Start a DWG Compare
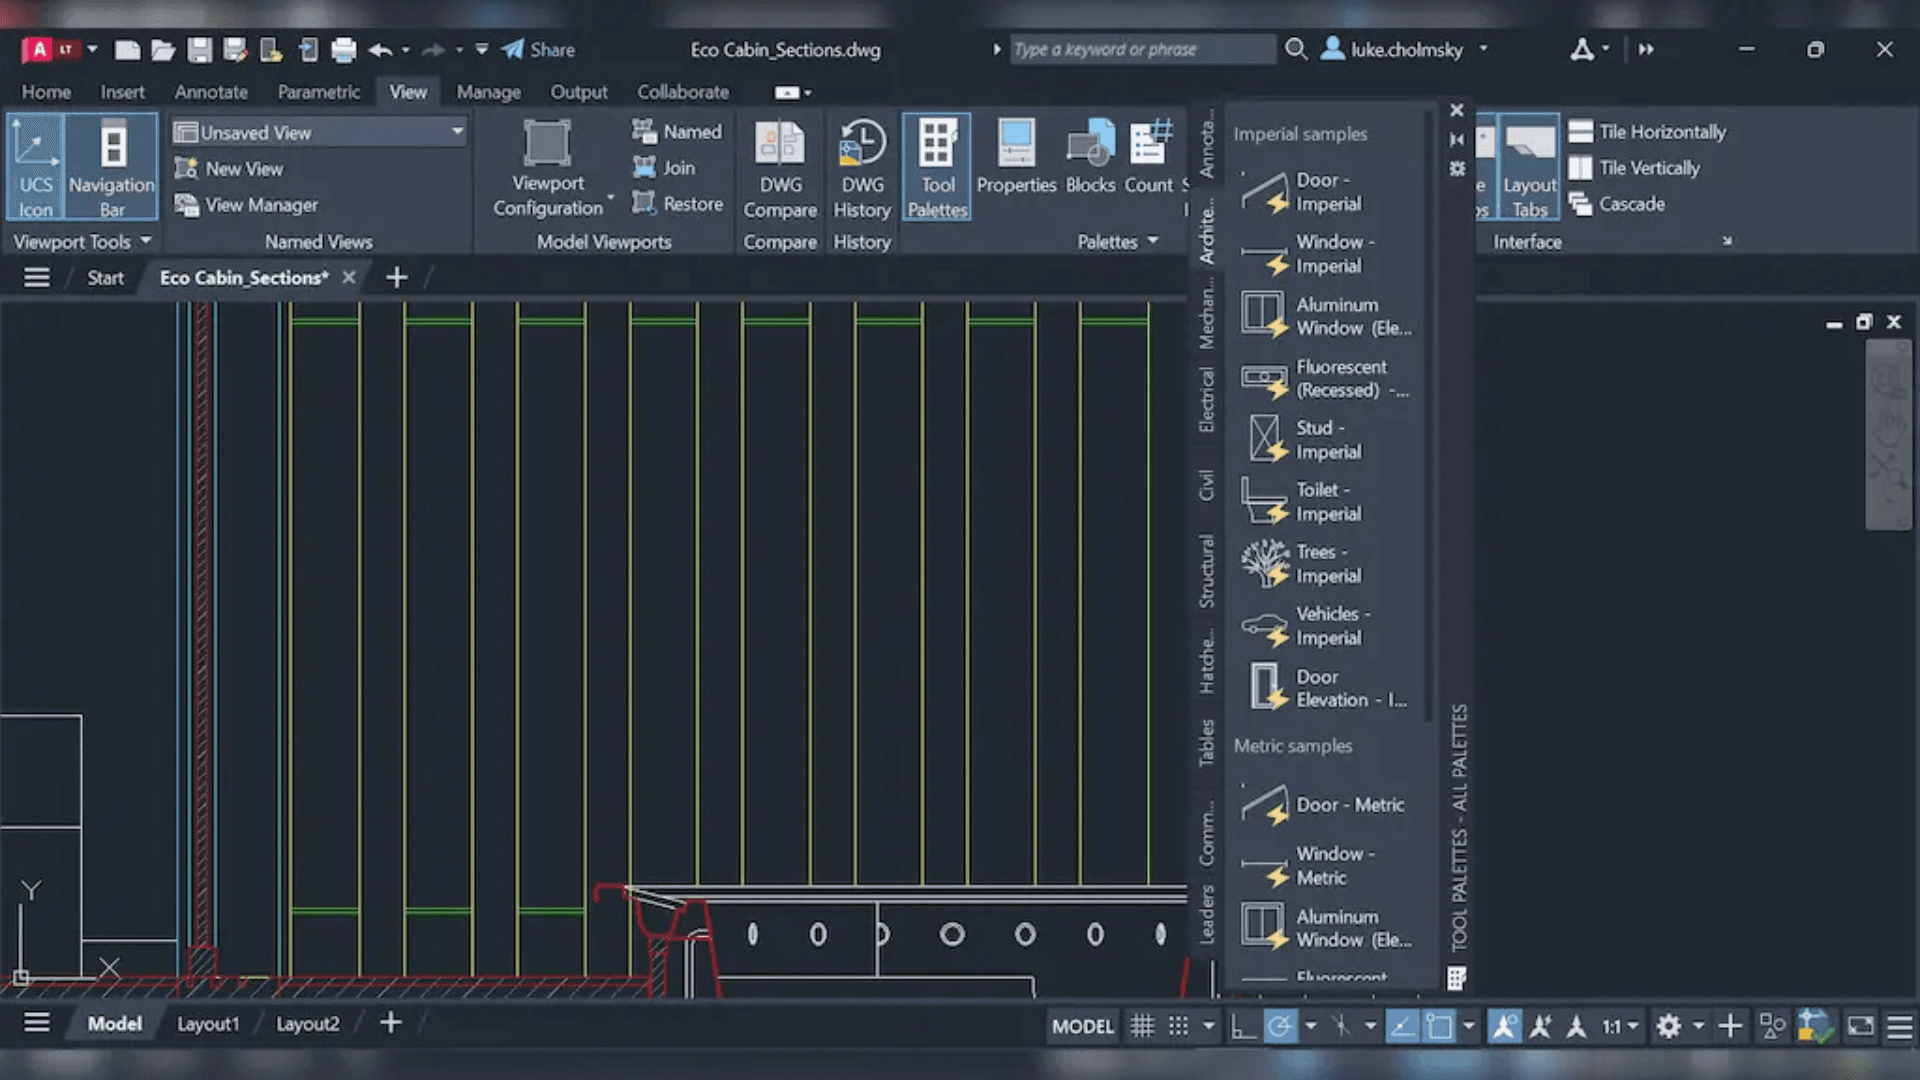 click(780, 166)
